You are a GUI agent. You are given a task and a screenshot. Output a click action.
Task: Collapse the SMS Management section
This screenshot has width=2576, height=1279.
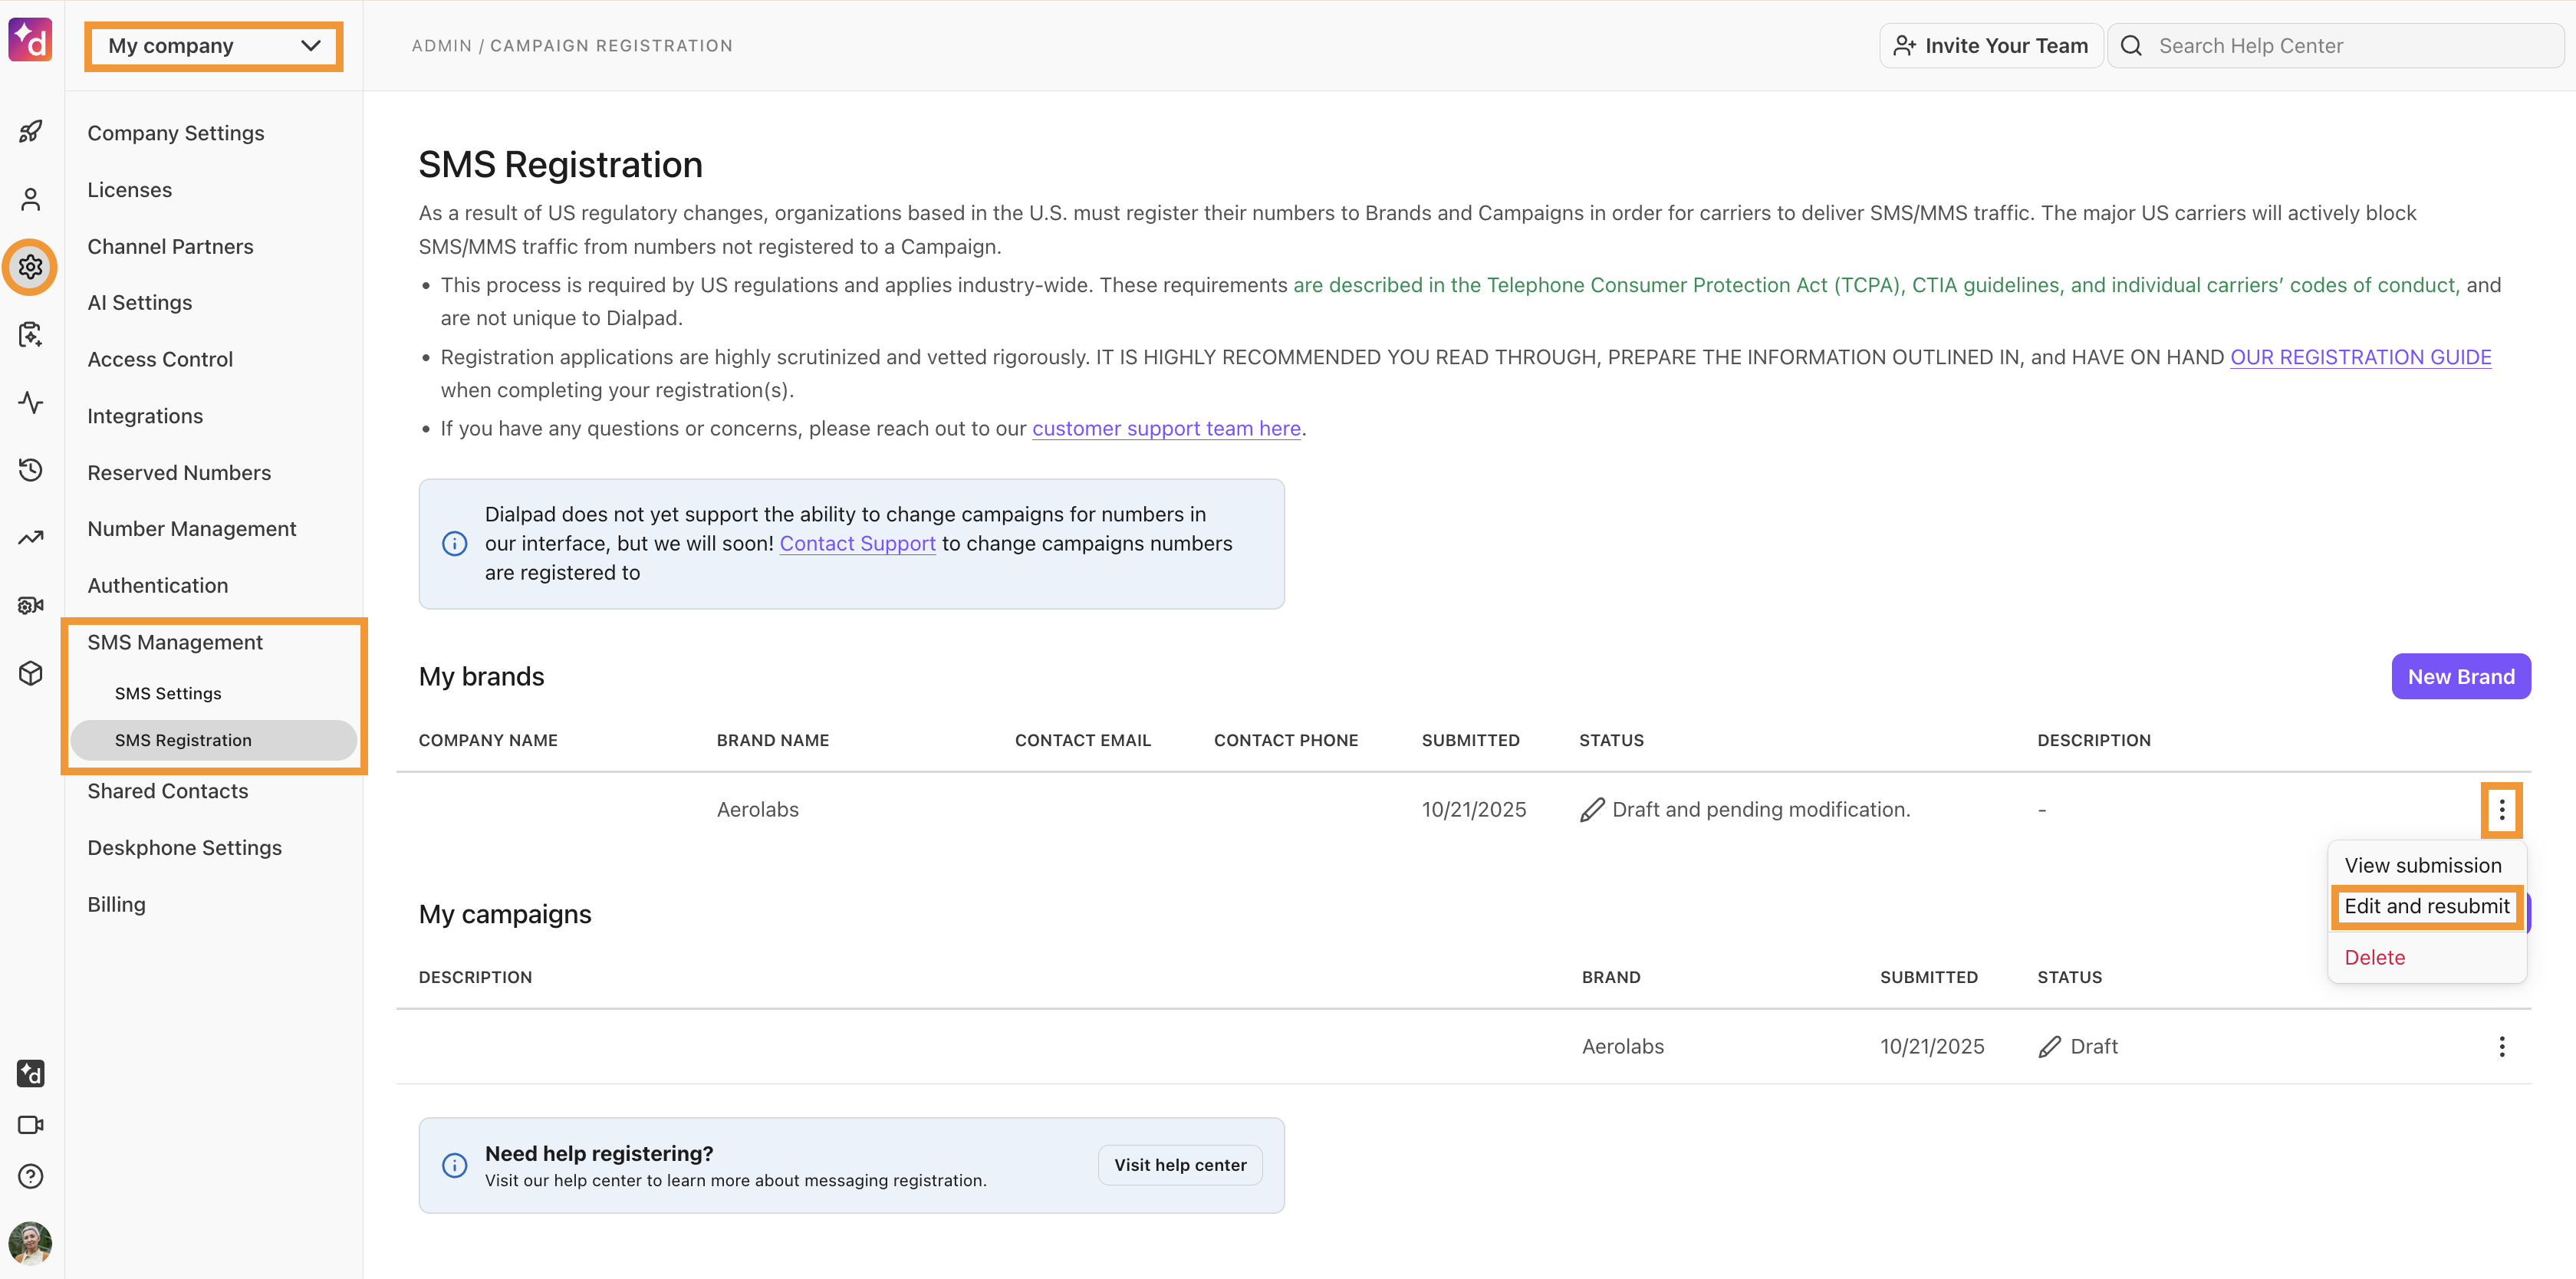point(175,642)
